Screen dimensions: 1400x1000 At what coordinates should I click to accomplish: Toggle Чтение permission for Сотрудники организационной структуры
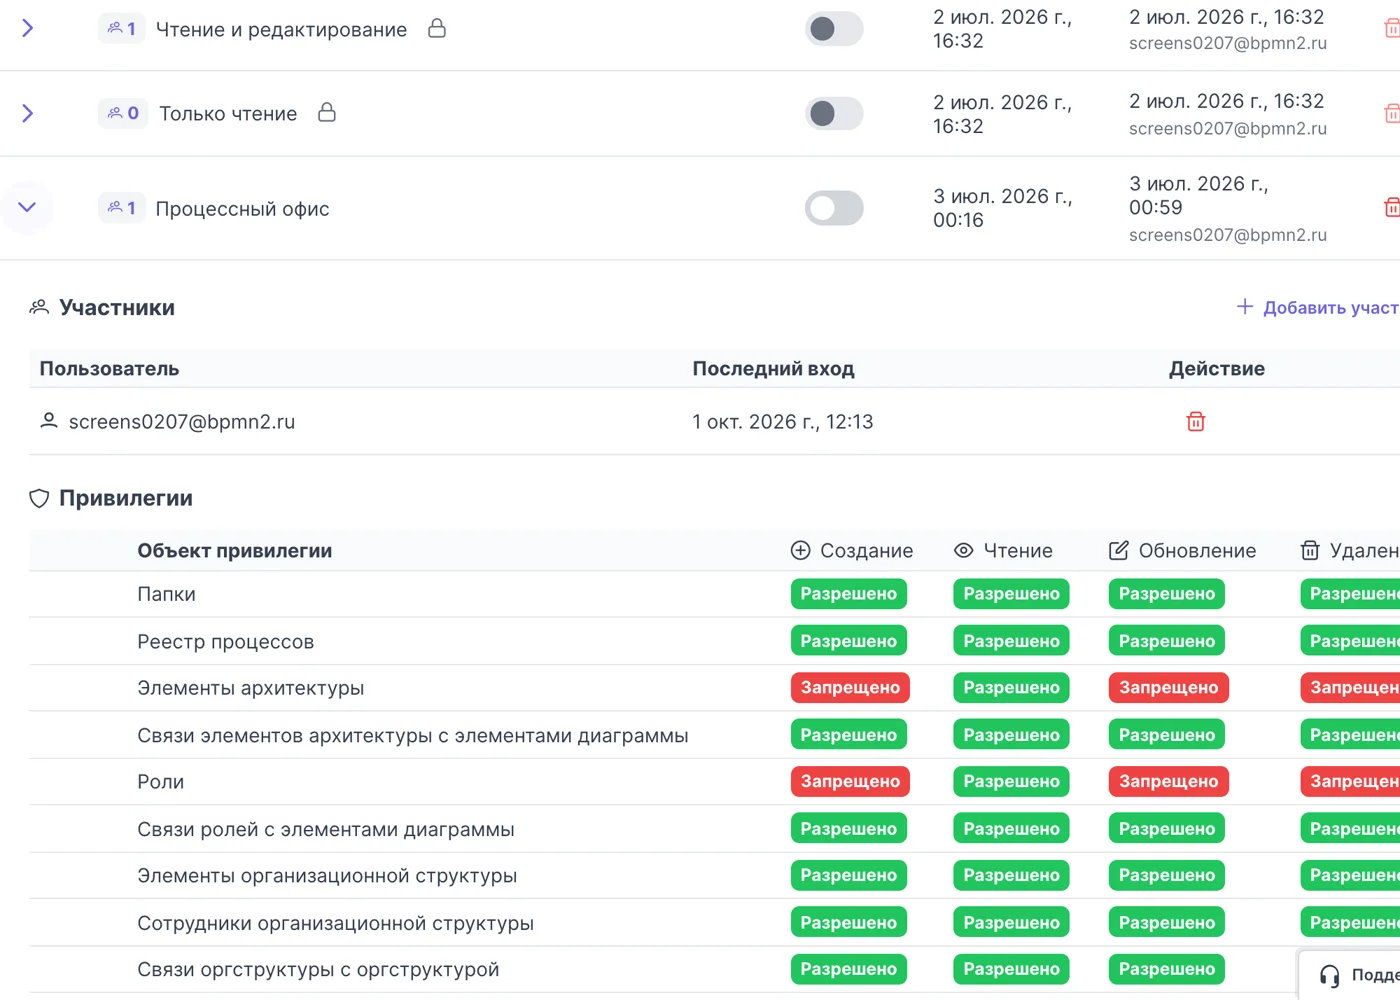click(x=1011, y=922)
